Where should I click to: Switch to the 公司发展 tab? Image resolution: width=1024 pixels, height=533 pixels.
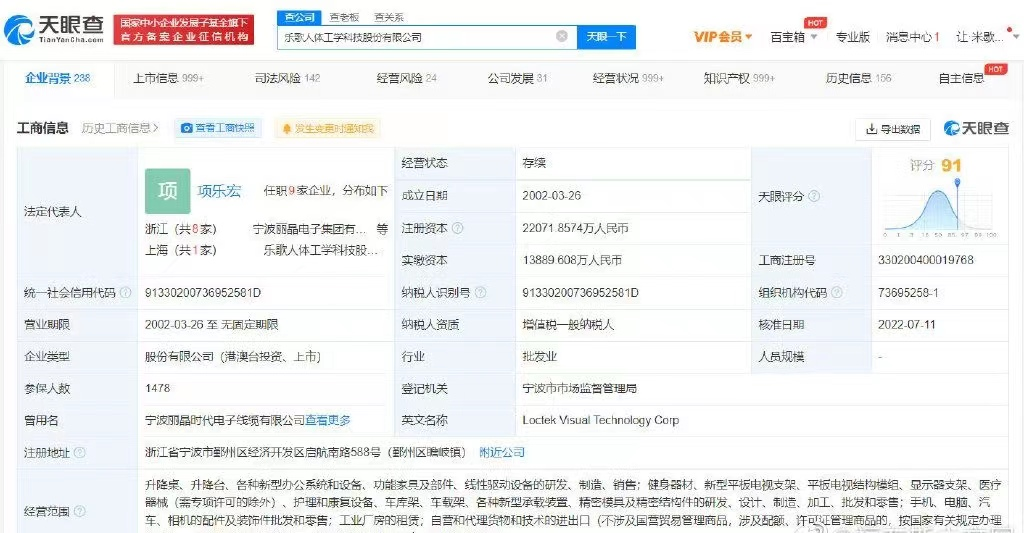point(517,78)
